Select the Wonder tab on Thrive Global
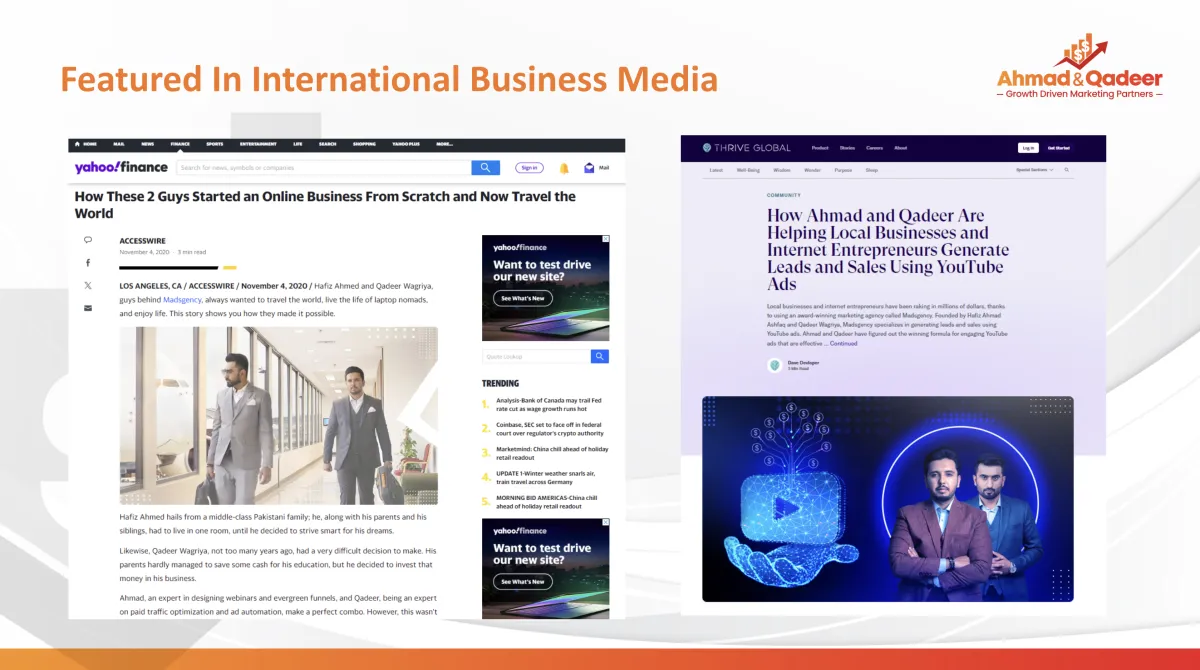Viewport: 1200px width, 670px height. point(813,170)
